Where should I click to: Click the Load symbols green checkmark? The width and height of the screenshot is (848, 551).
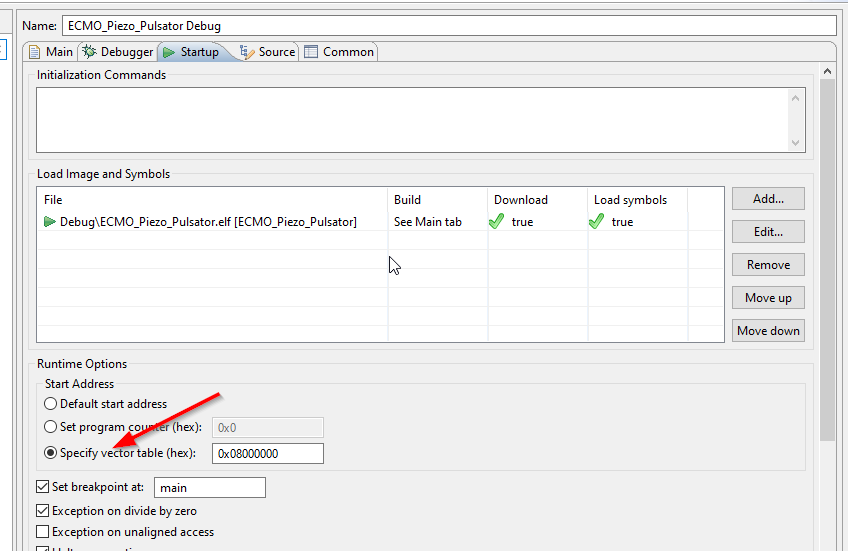(x=597, y=221)
